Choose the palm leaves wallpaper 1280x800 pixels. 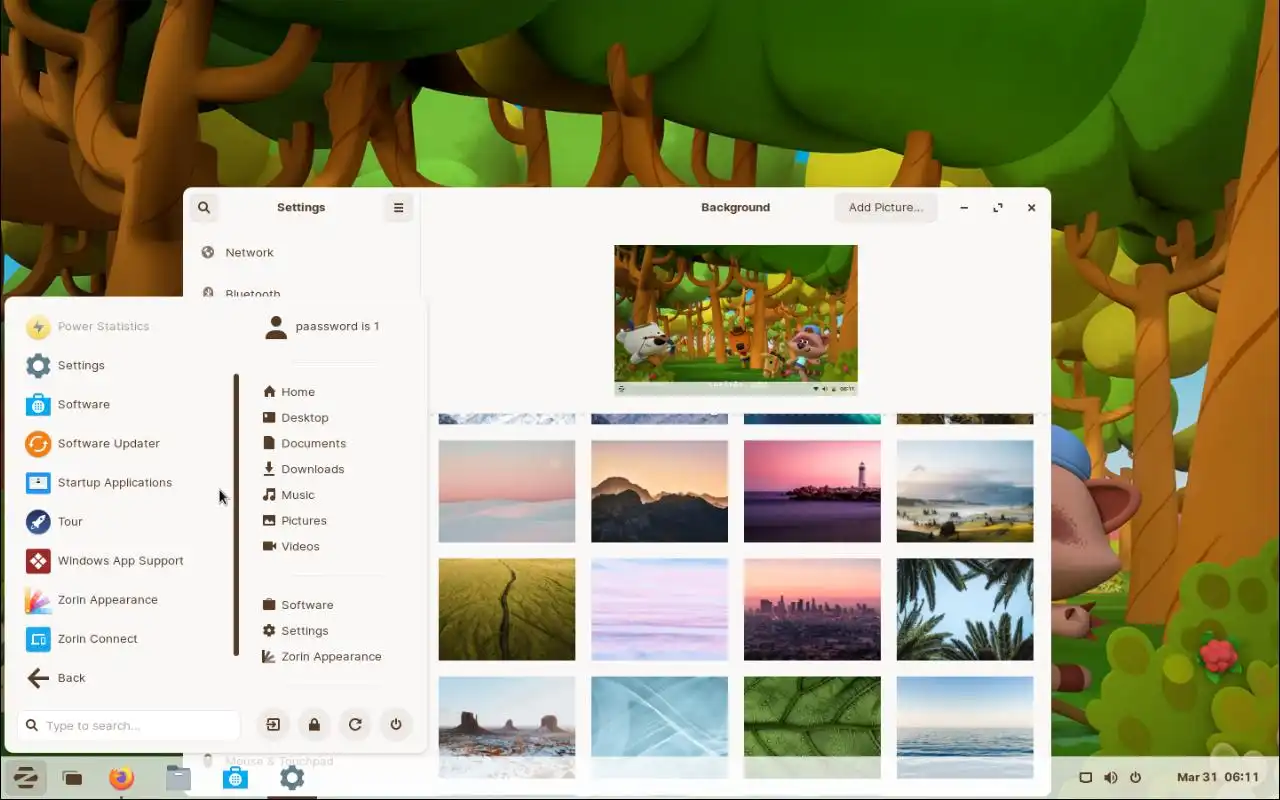tap(965, 609)
